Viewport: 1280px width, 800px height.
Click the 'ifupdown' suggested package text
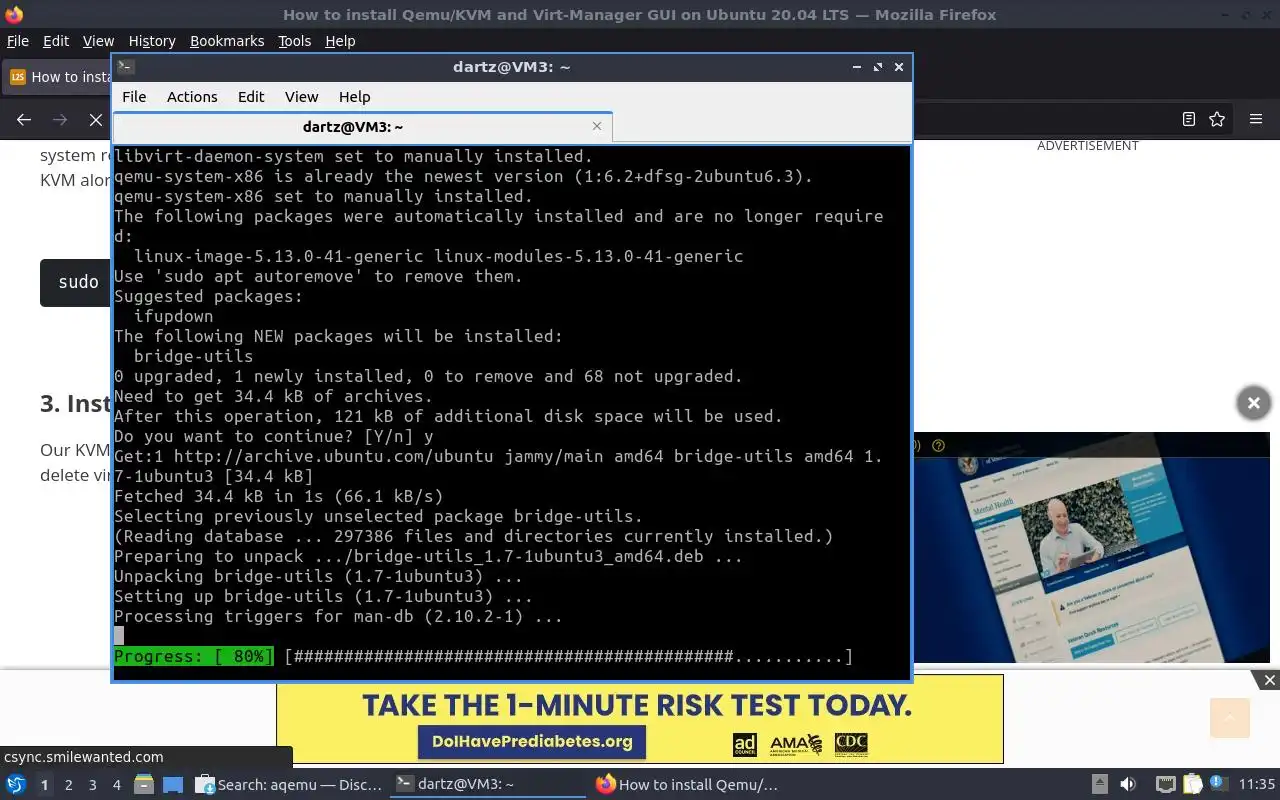pos(173,316)
